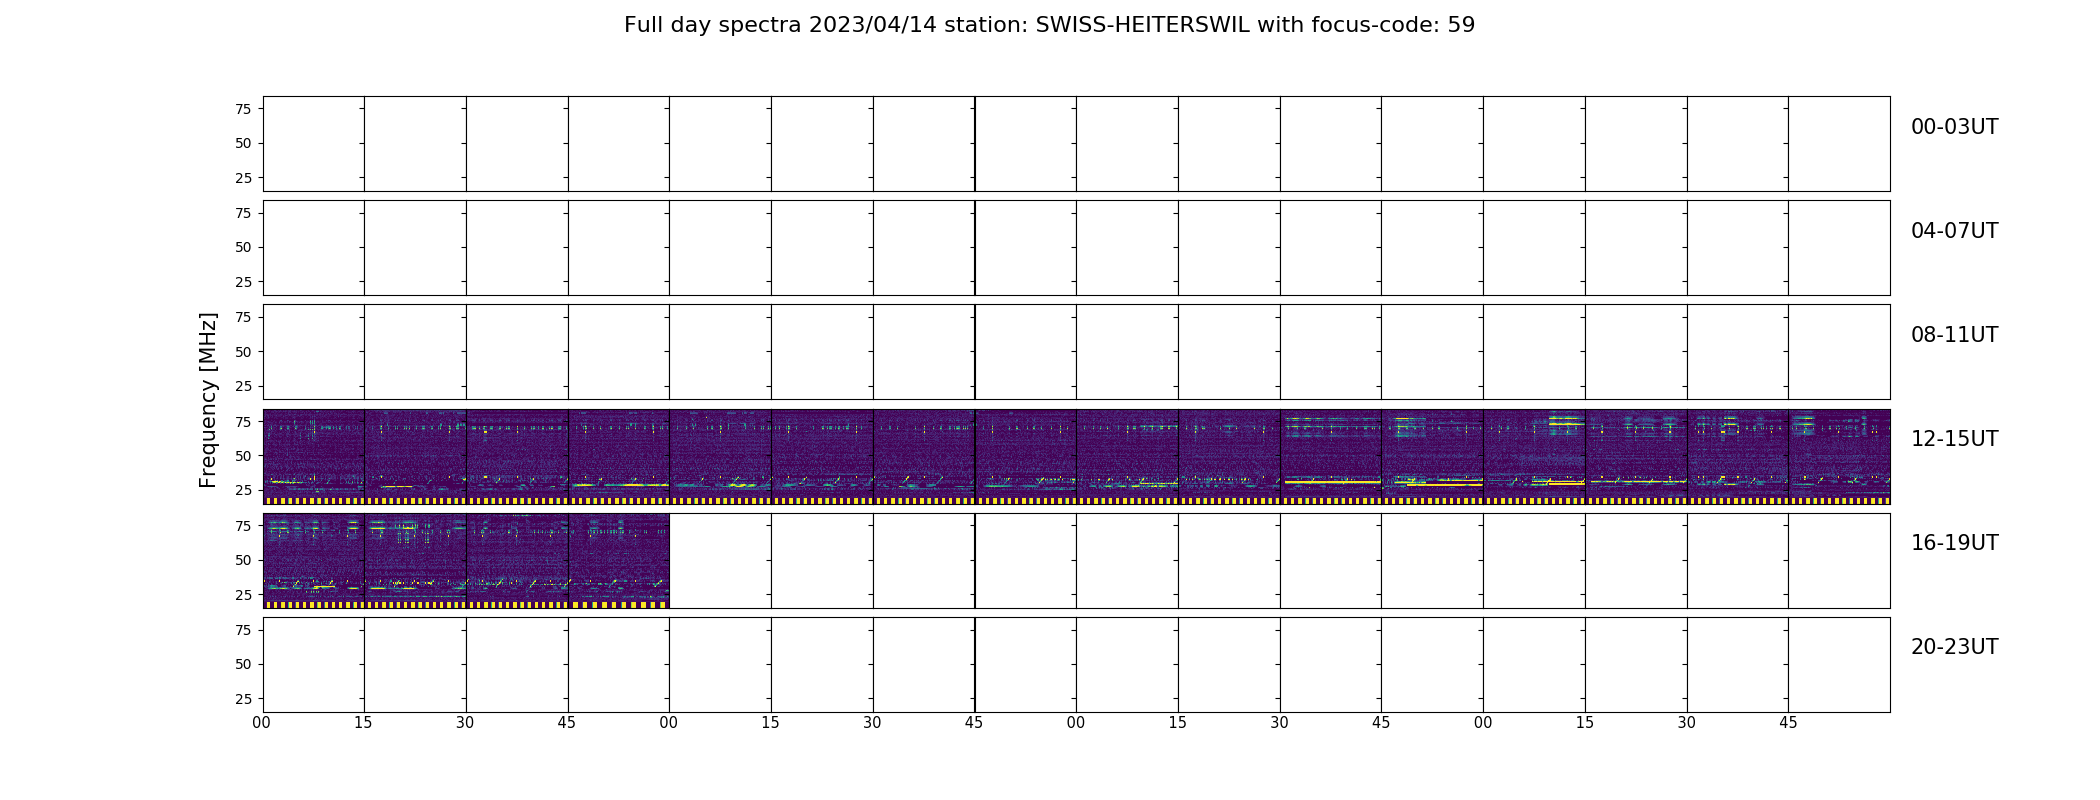This screenshot has width=2100, height=800.
Task: Click the 75 tick of the 16-19UT row
Action: point(243,526)
